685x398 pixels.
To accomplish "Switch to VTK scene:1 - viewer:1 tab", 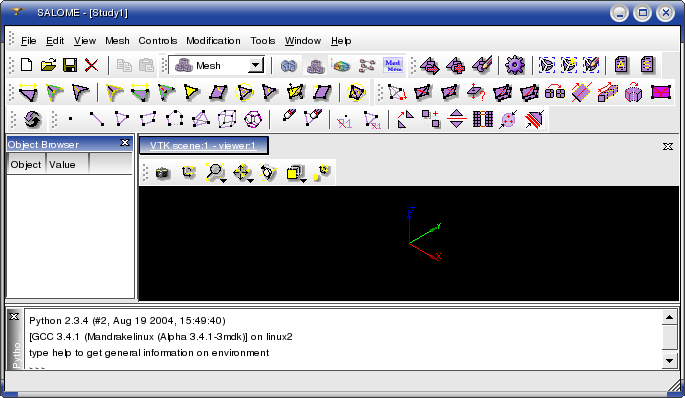I will click(x=203, y=145).
